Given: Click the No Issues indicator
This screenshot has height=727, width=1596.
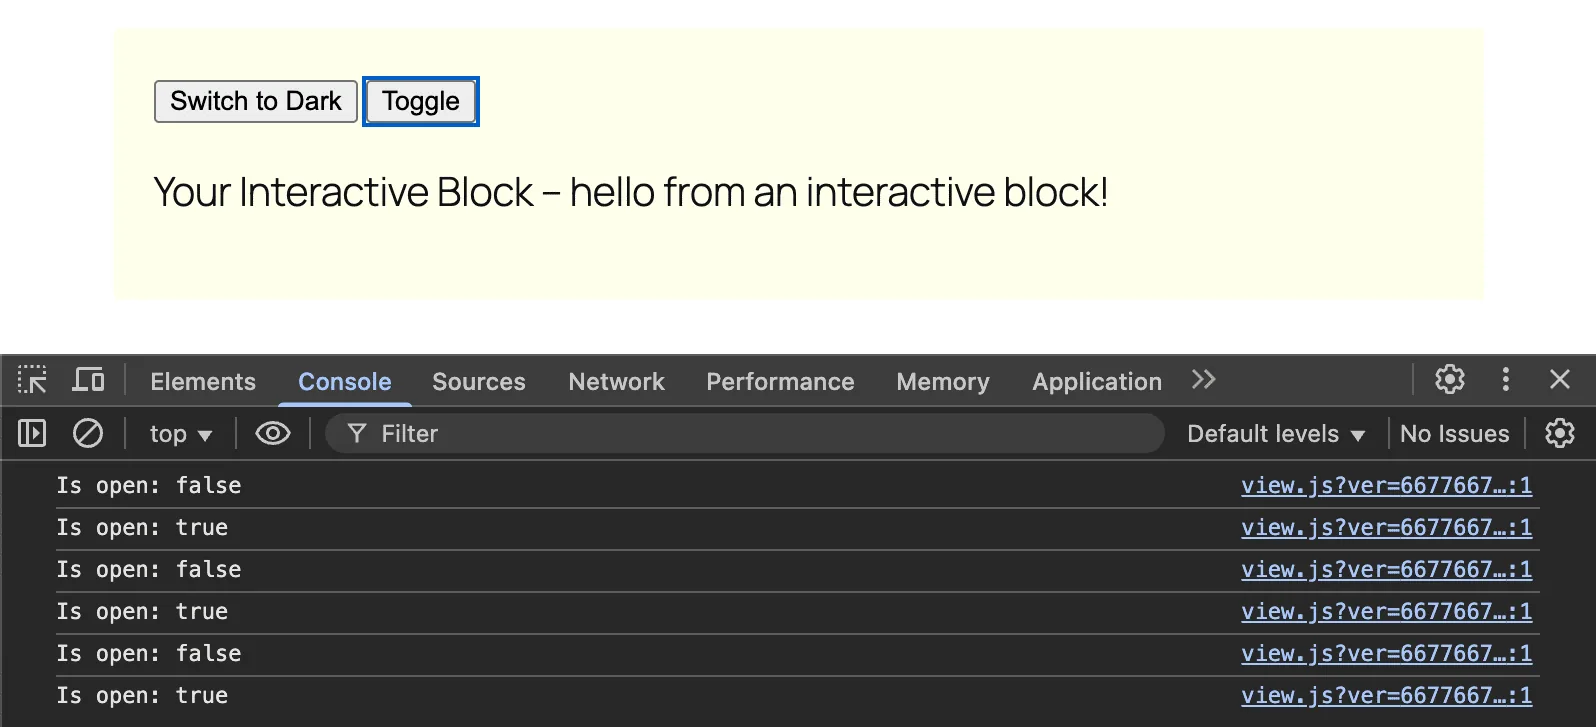Looking at the screenshot, I should pyautogui.click(x=1454, y=434).
